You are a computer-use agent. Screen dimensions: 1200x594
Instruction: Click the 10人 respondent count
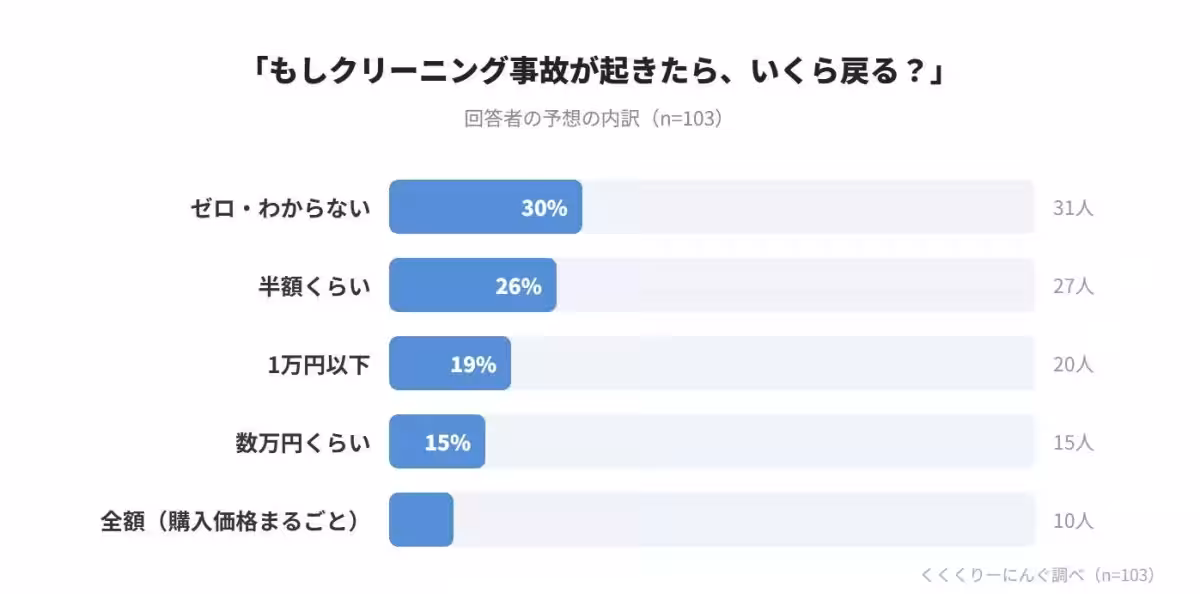1073,520
